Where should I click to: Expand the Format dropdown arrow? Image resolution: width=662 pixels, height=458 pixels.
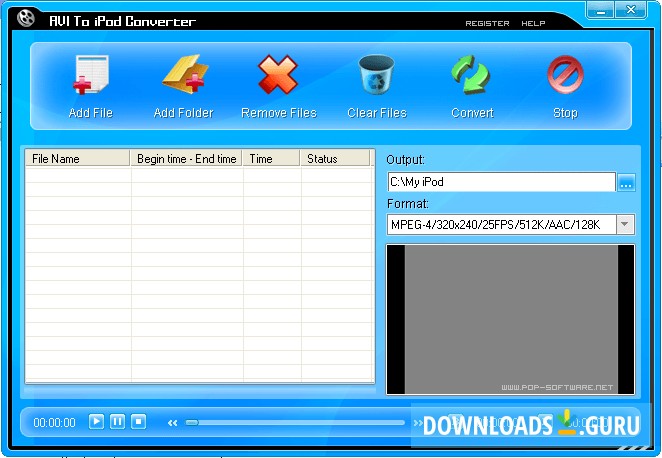(625, 225)
